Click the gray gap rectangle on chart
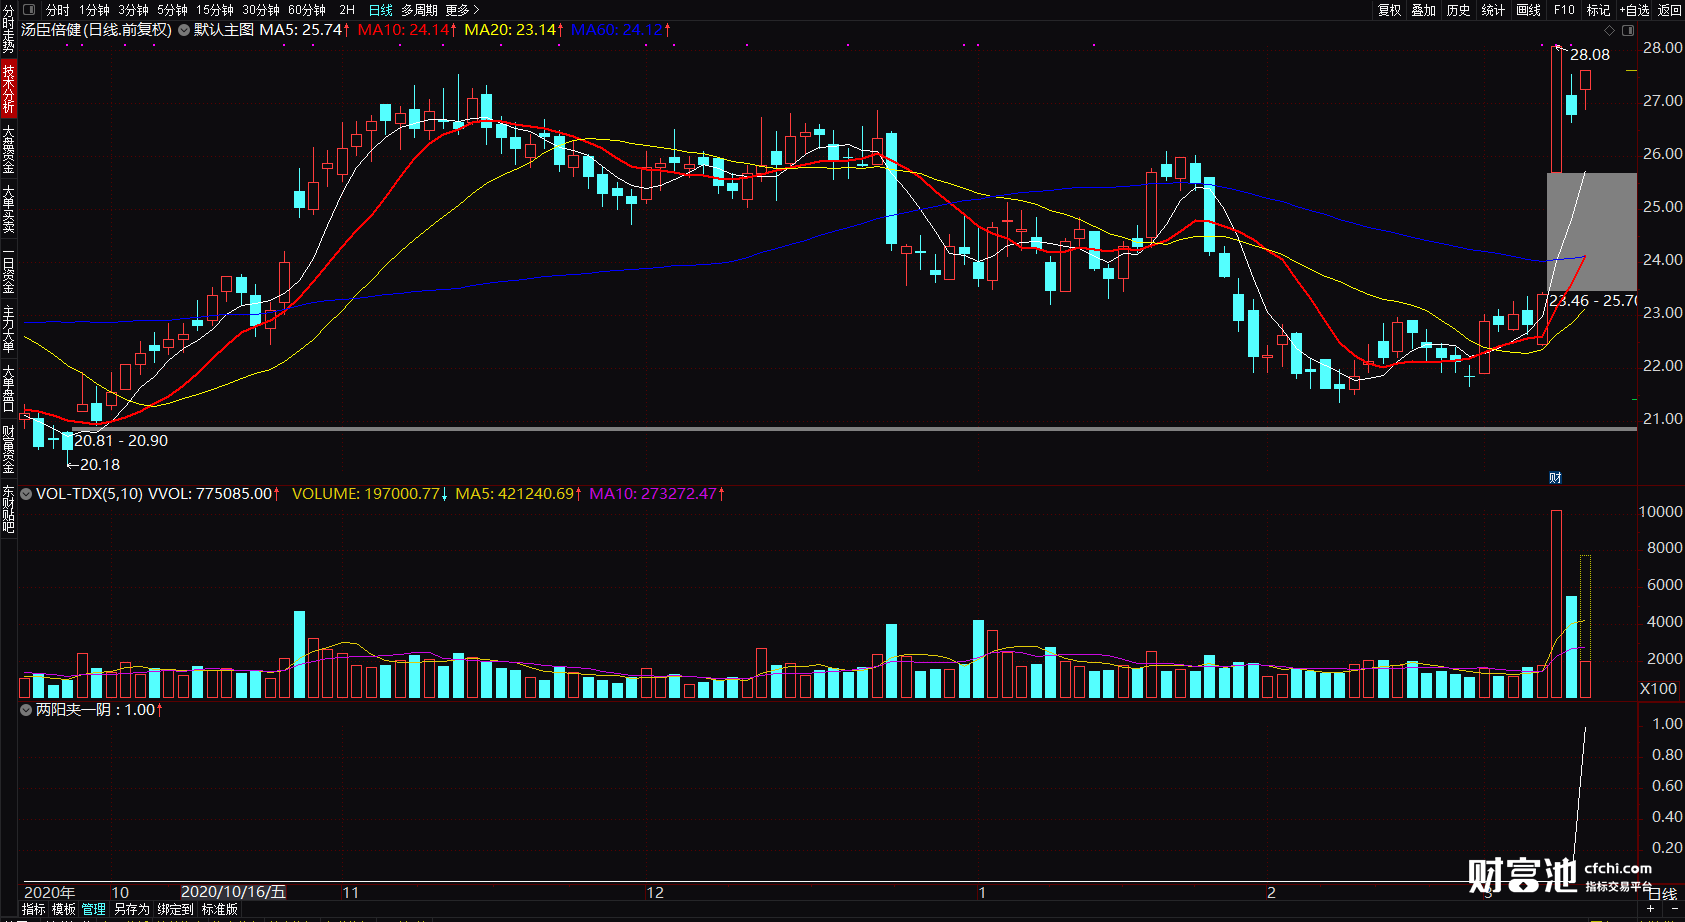 (1592, 232)
